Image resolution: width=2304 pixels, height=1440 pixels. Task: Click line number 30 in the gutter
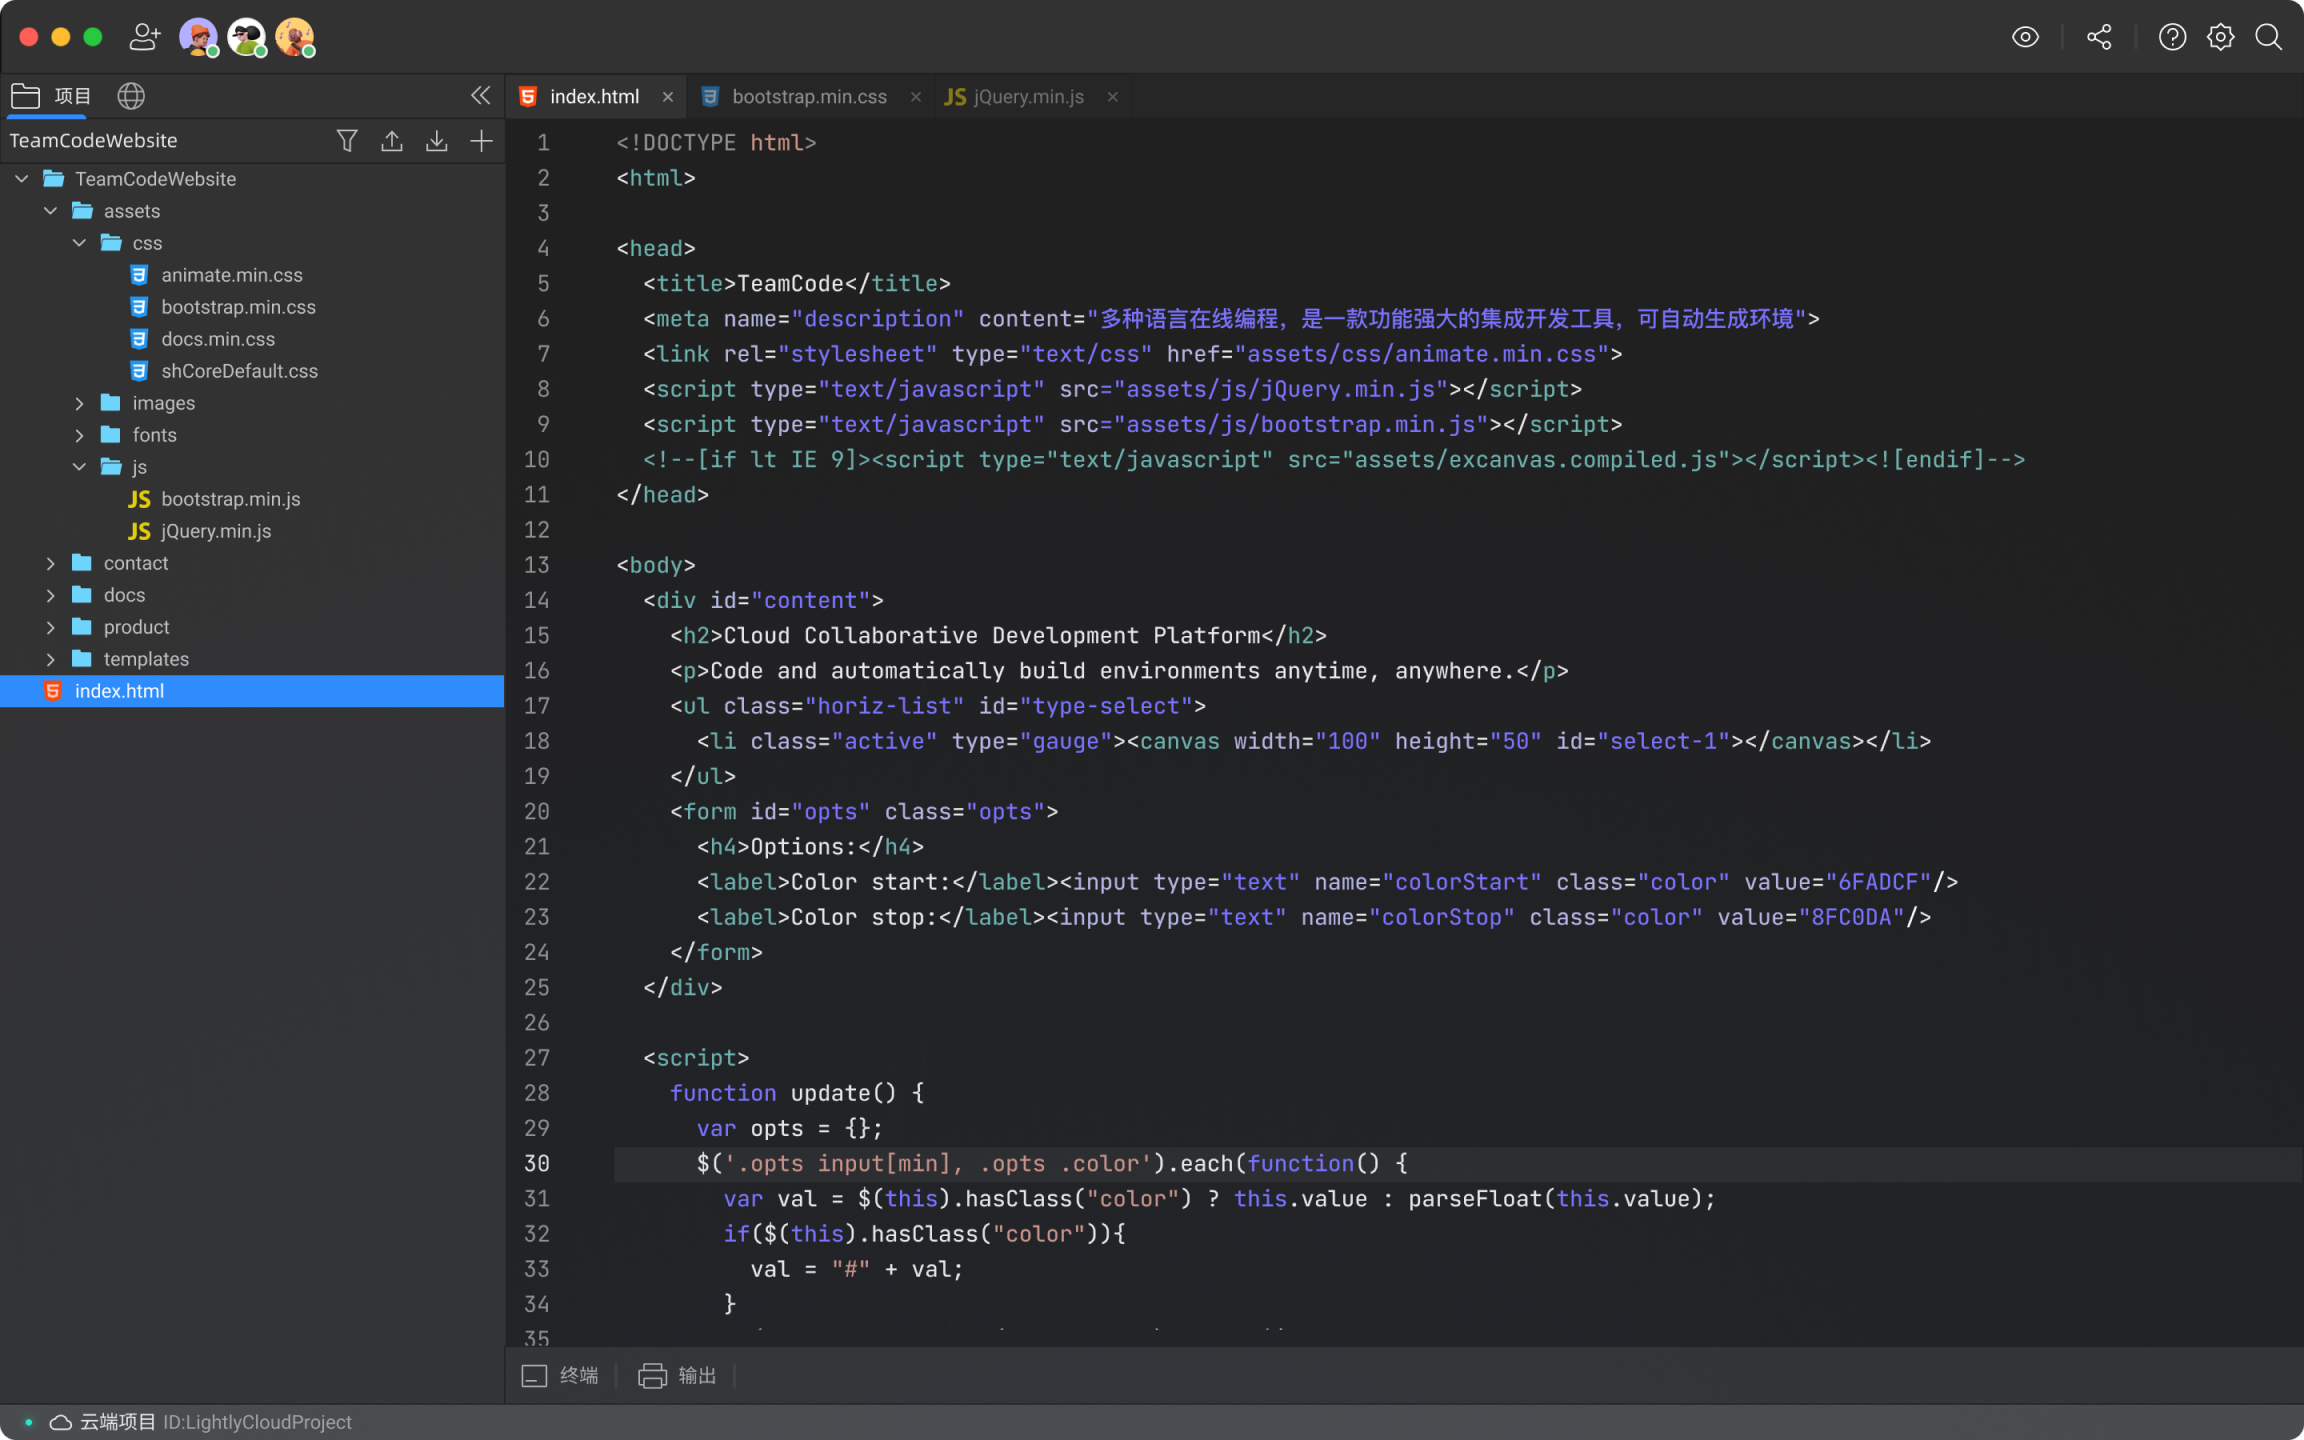point(537,1164)
